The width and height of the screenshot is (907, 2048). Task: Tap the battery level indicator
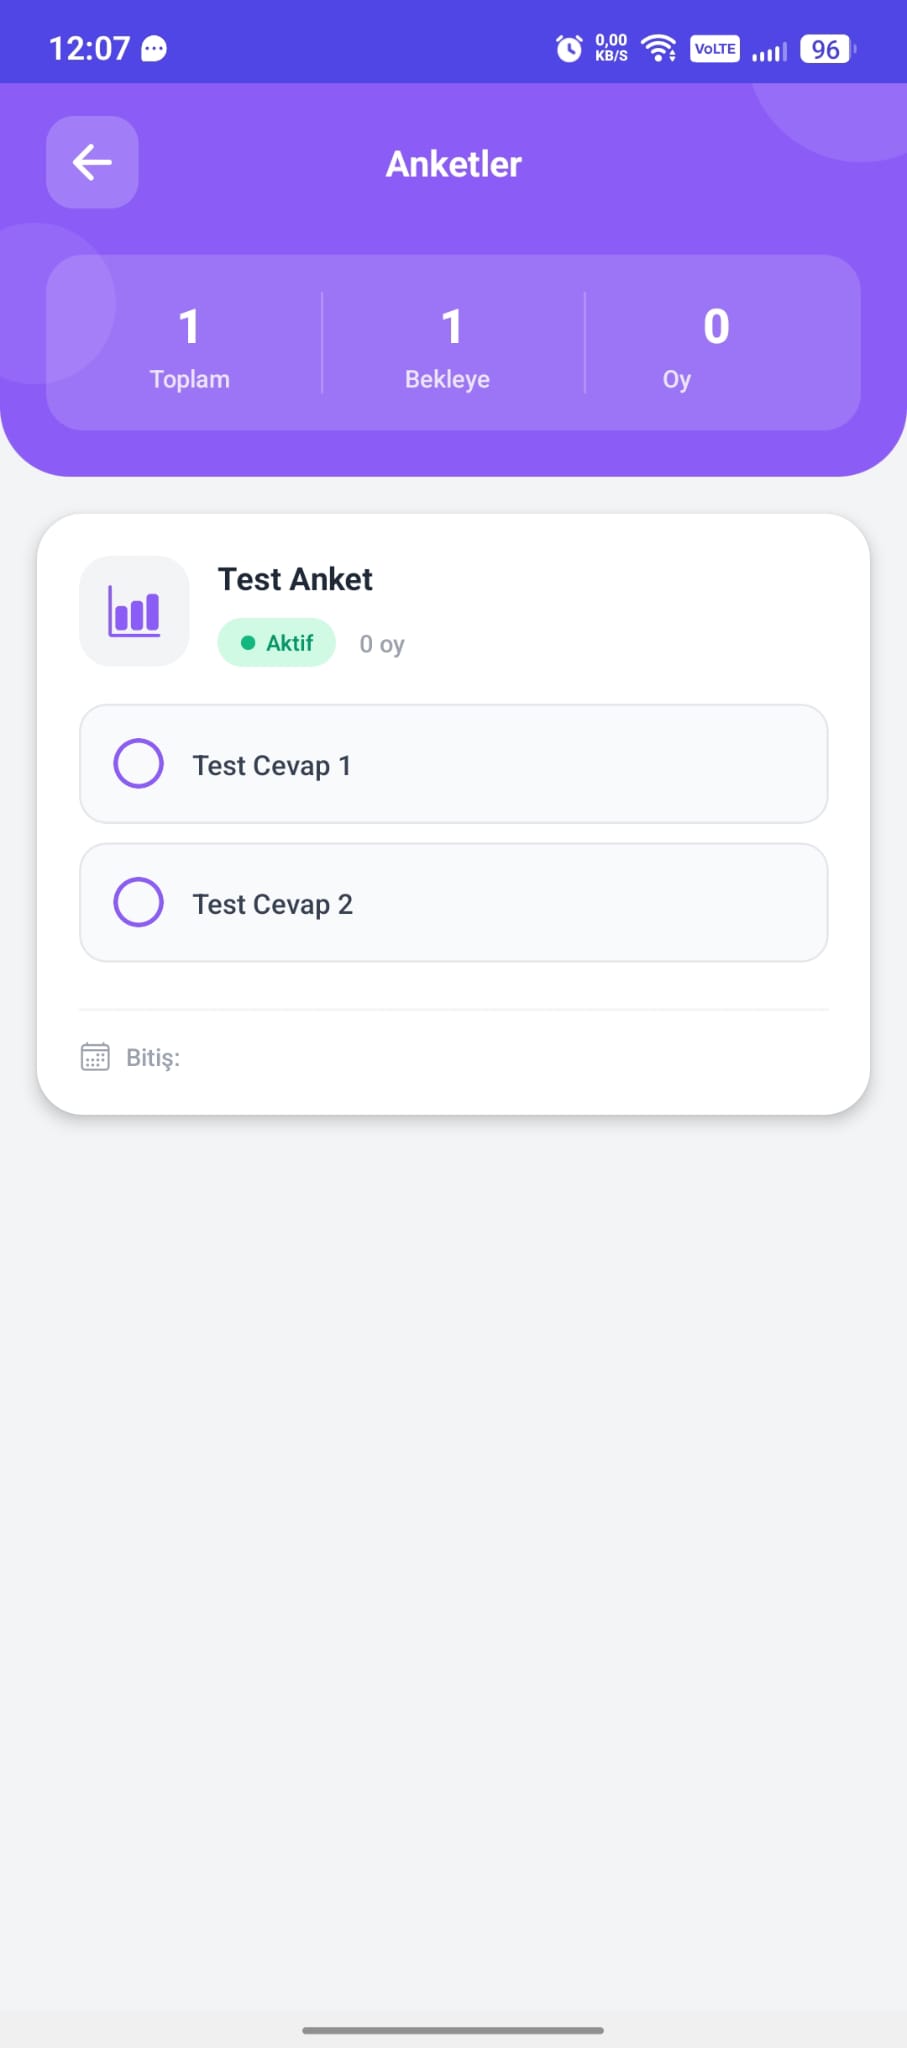coord(827,49)
